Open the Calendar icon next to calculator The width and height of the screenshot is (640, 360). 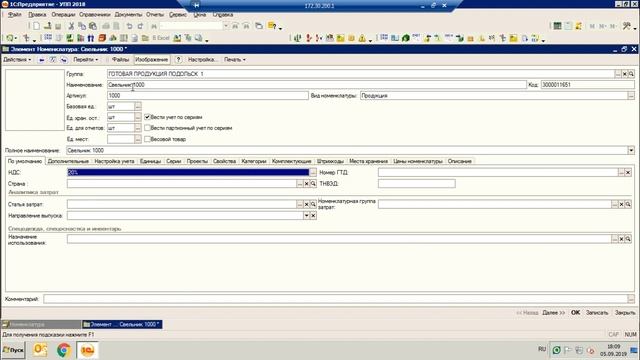(x=568, y=26)
